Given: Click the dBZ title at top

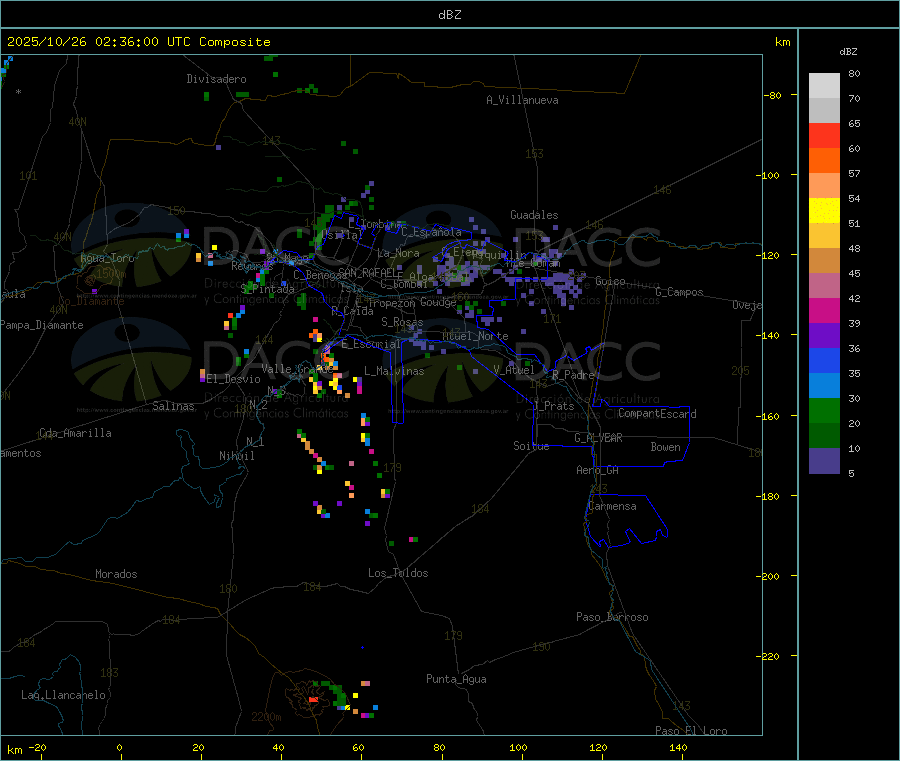Looking at the screenshot, I should click(x=449, y=15).
